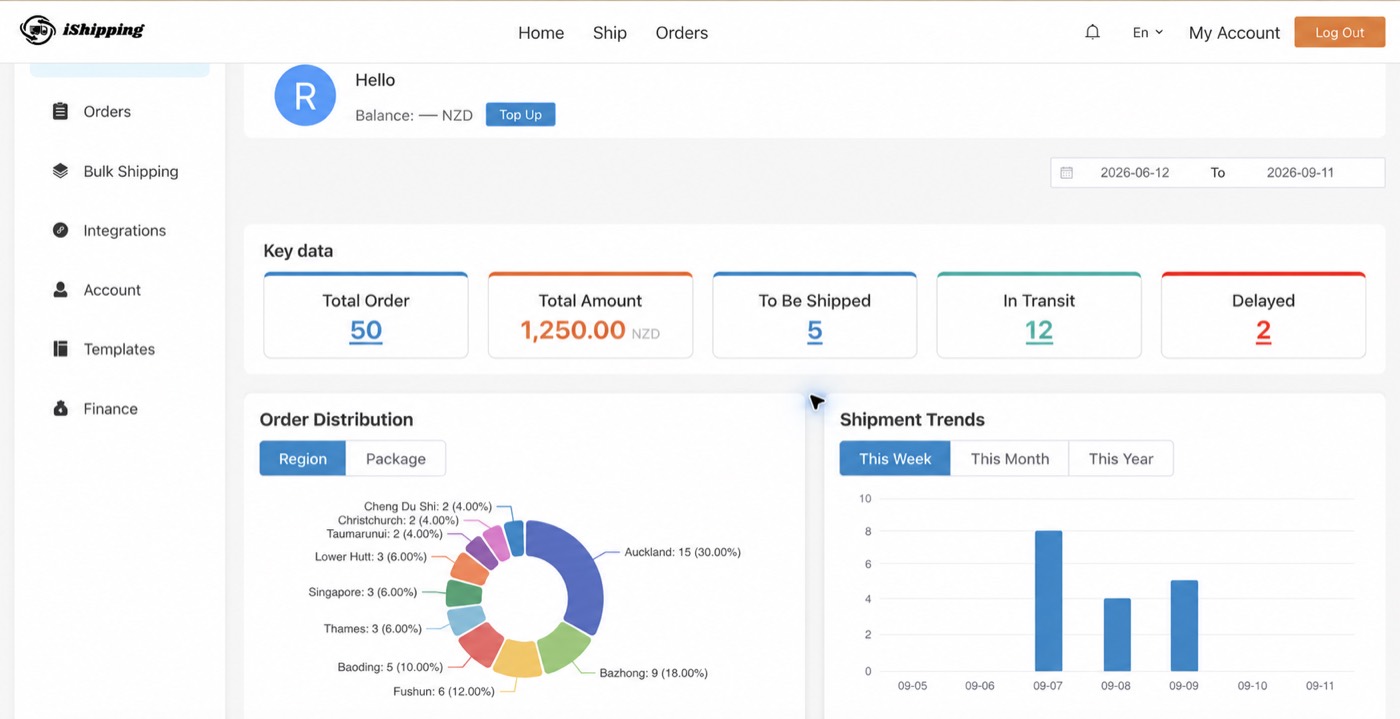Click label Baoding: 5 (10.00%)
Screen dimensions: 1400x719
391,667
